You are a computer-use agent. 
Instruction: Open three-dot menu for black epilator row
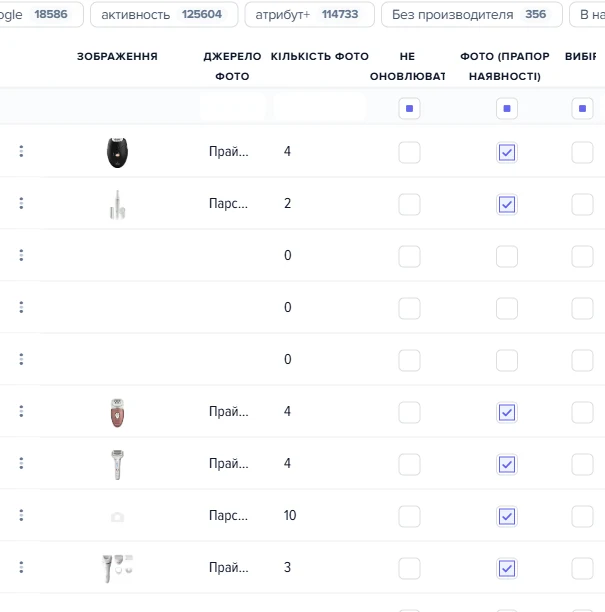pyautogui.click(x=21, y=151)
